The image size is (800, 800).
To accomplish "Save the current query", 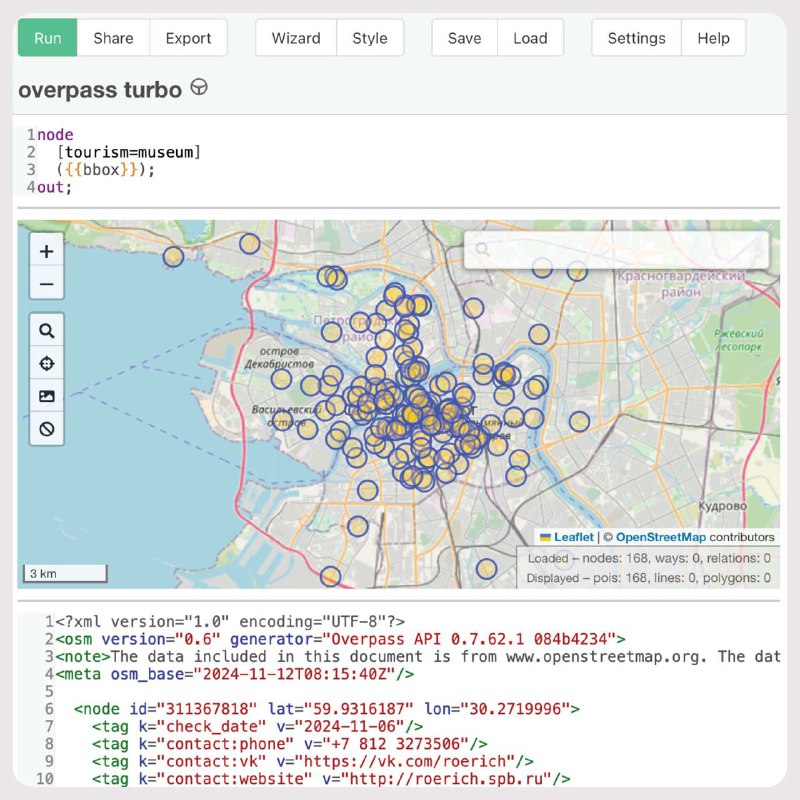I will point(464,38).
